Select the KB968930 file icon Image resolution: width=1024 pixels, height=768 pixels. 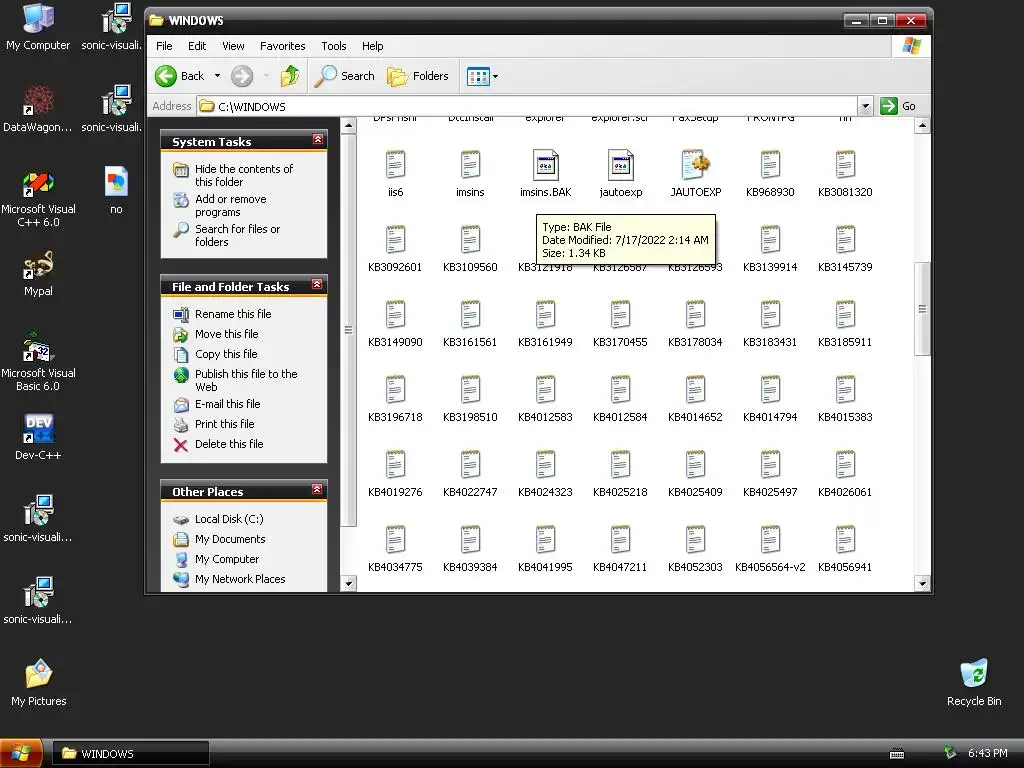click(x=771, y=165)
